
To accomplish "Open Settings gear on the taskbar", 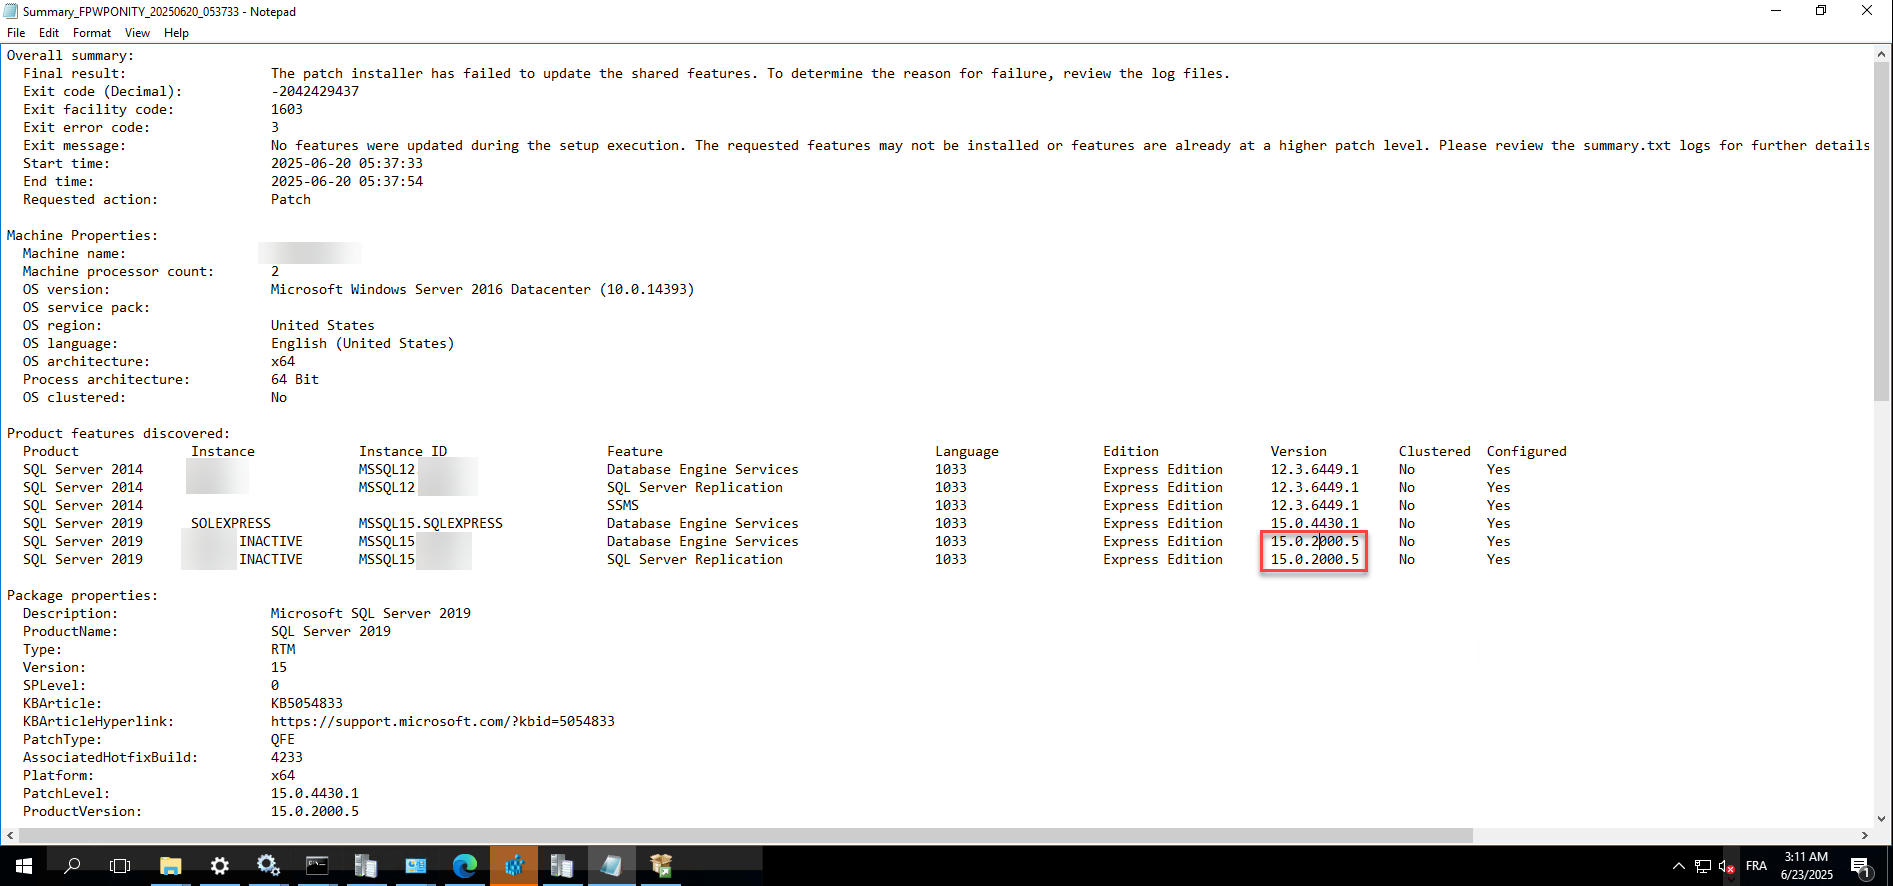I will 219,866.
